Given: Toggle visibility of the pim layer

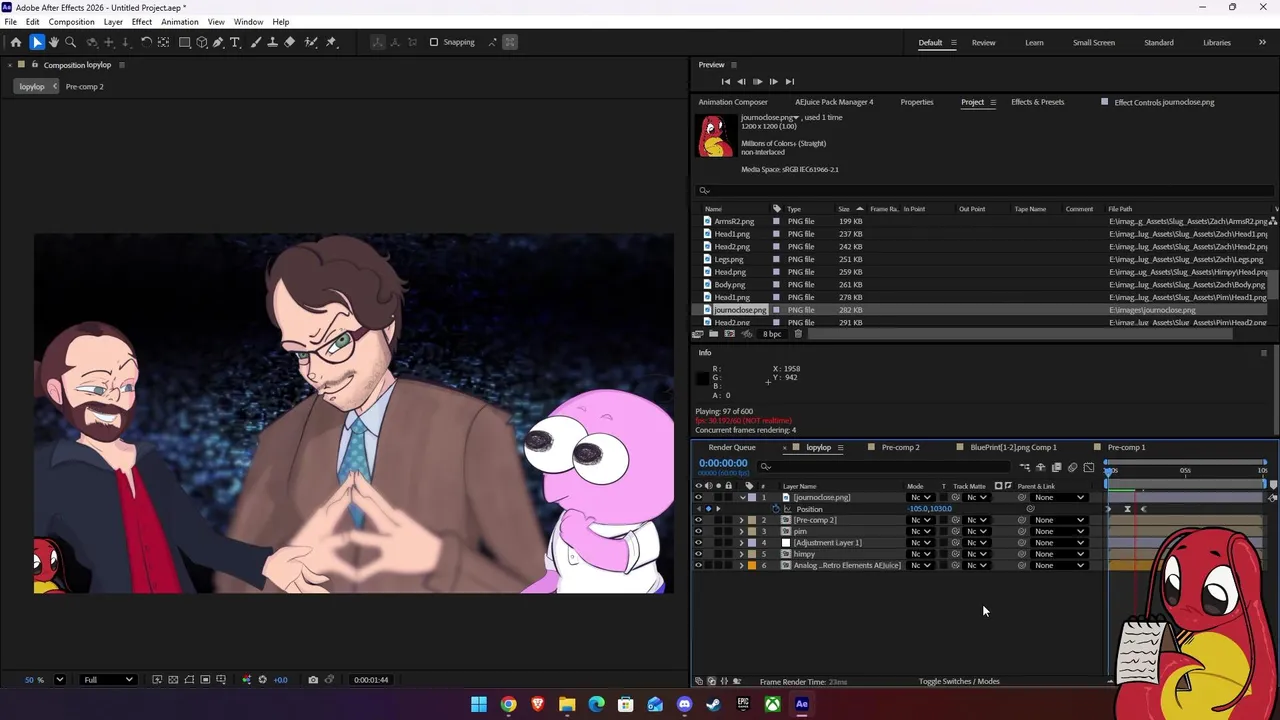Looking at the screenshot, I should (x=698, y=531).
